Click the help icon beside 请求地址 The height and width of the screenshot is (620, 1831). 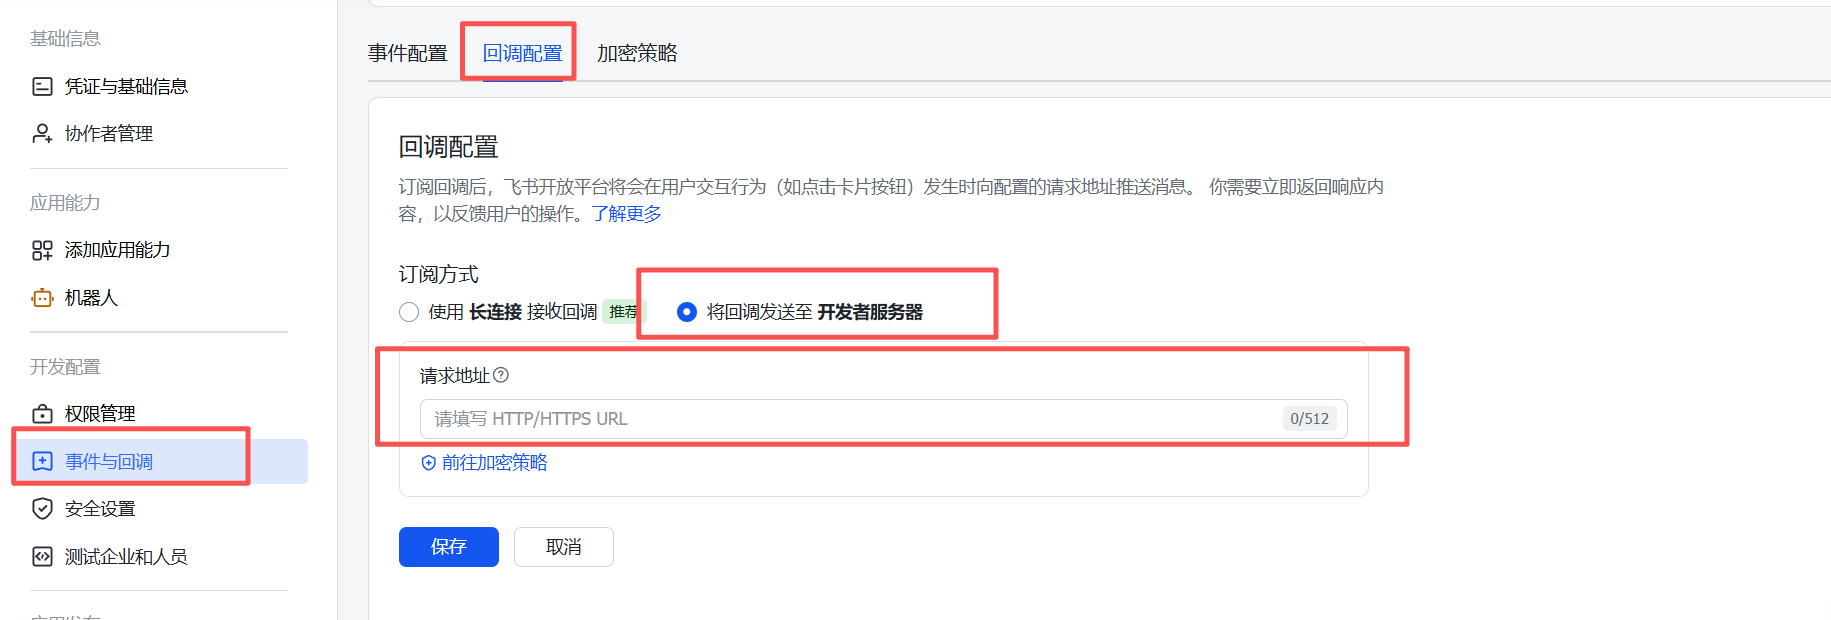(x=501, y=375)
